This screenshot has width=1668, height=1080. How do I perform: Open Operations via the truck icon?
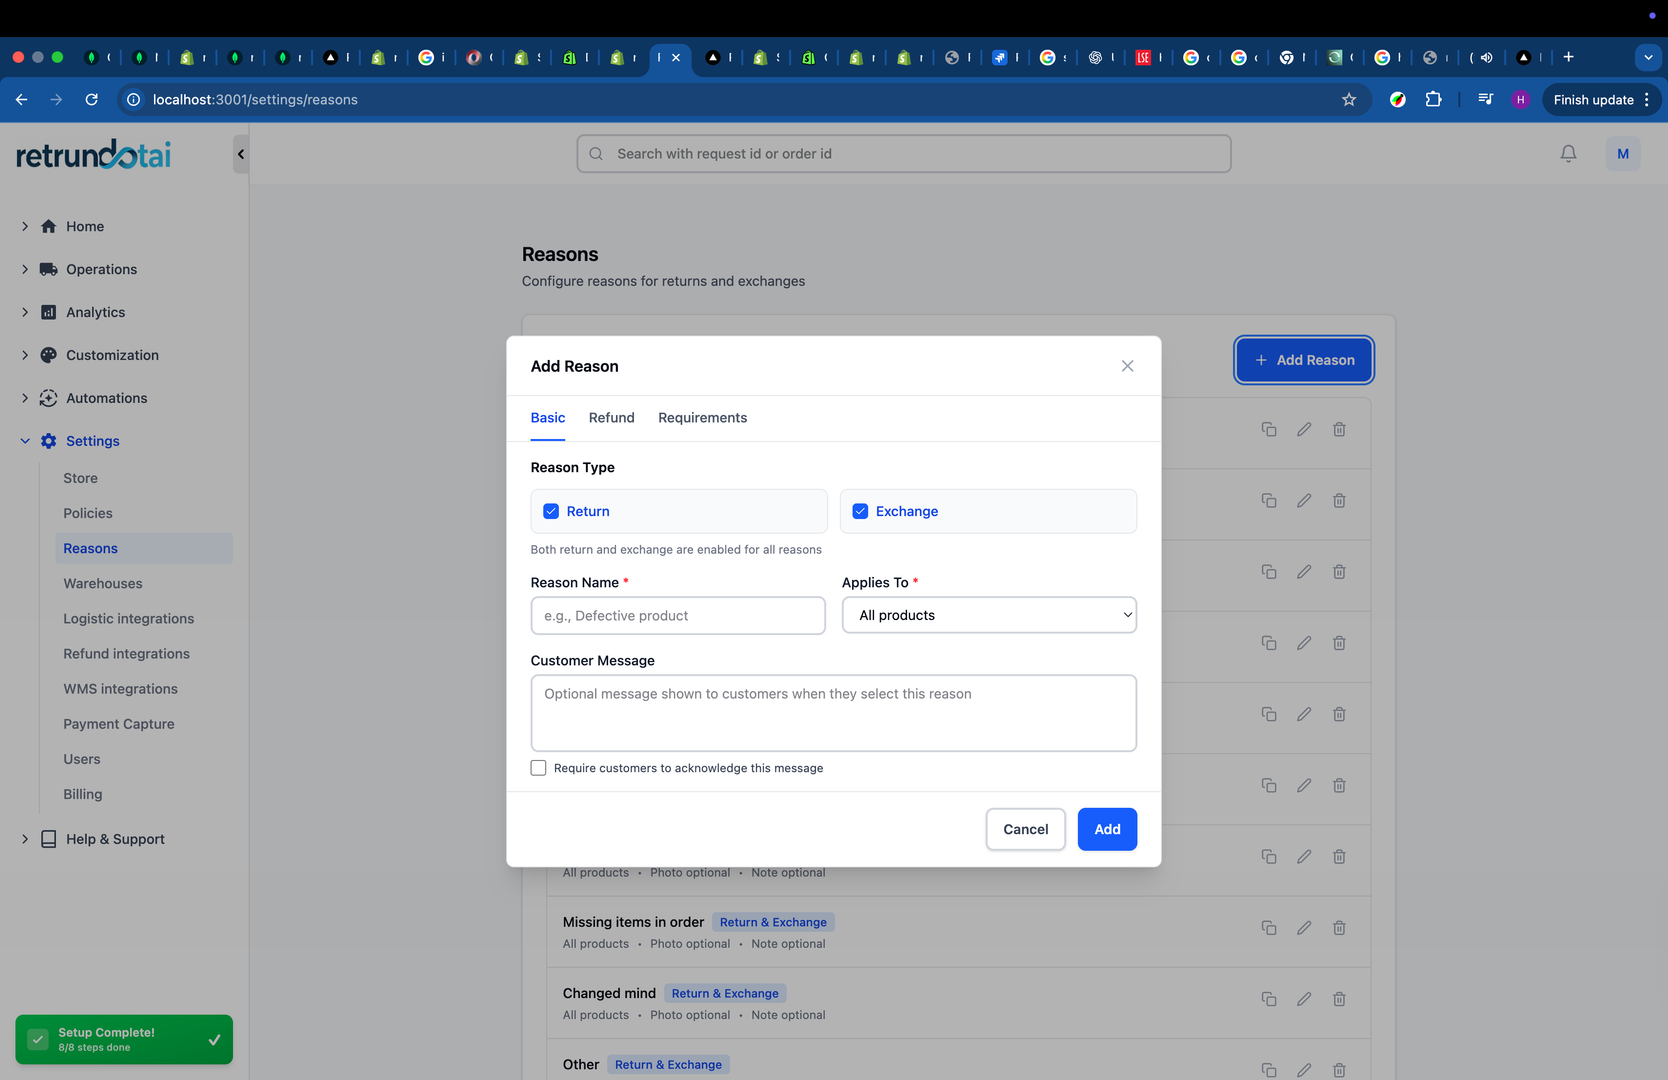coord(49,269)
